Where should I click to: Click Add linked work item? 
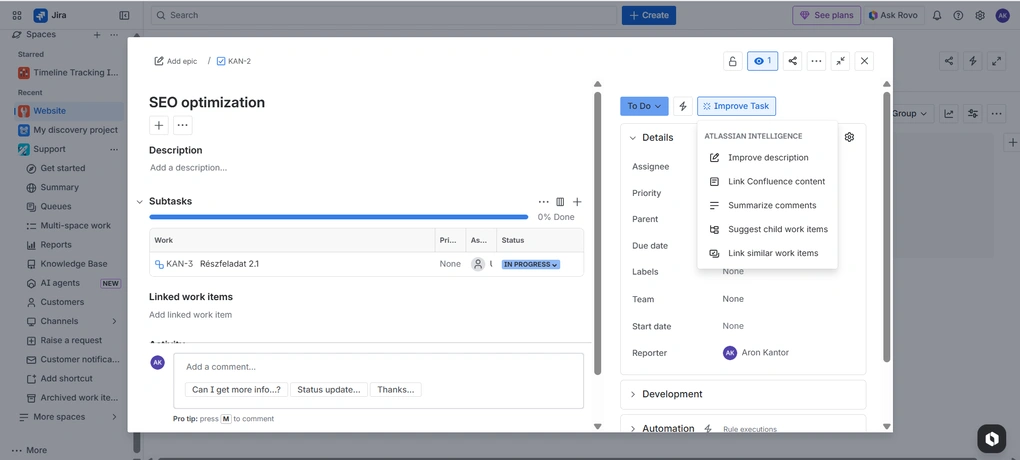point(191,315)
